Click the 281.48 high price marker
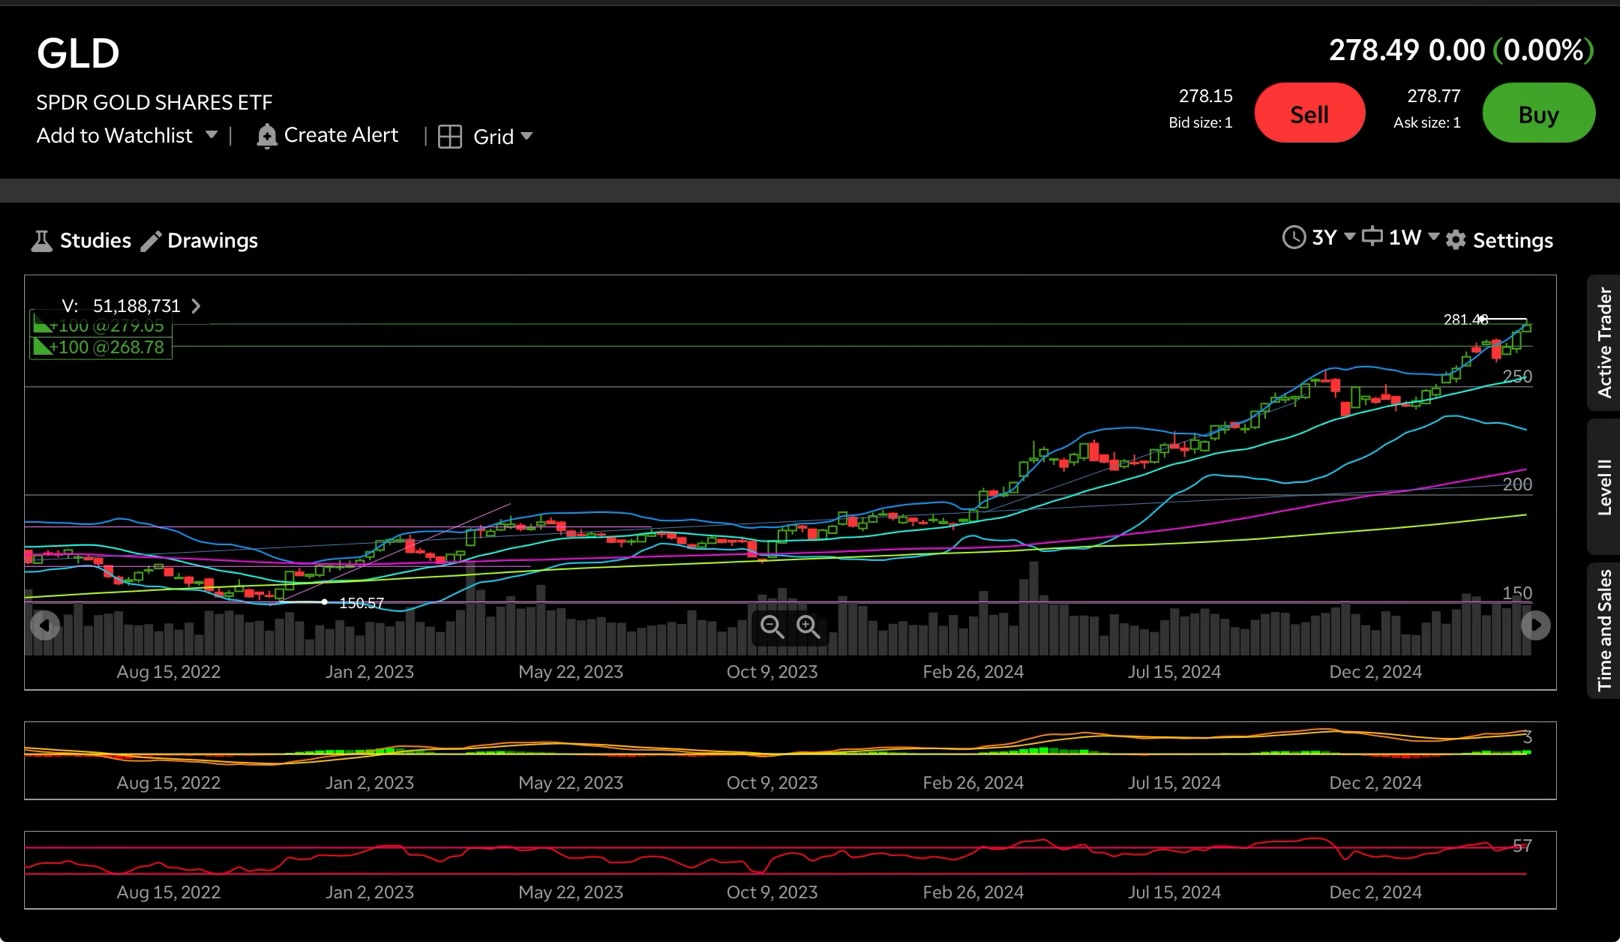This screenshot has height=942, width=1620. tap(1465, 319)
